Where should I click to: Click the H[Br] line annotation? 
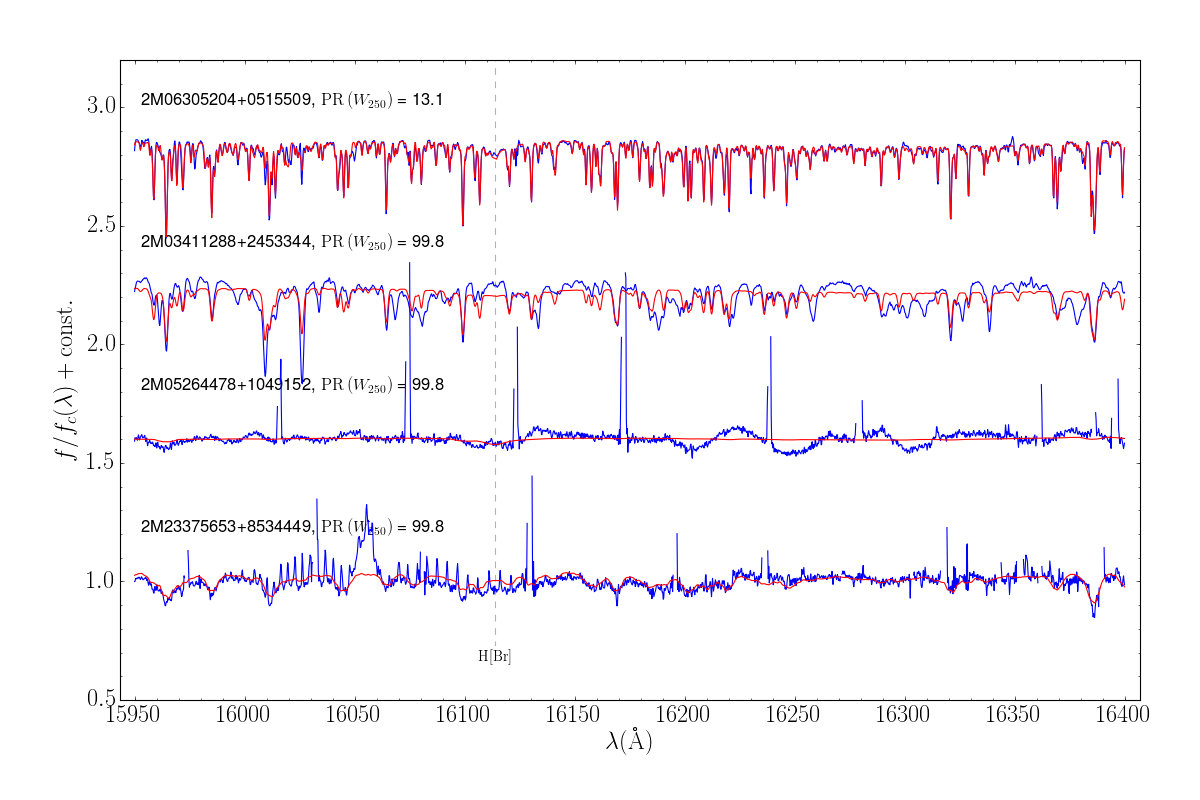point(495,656)
